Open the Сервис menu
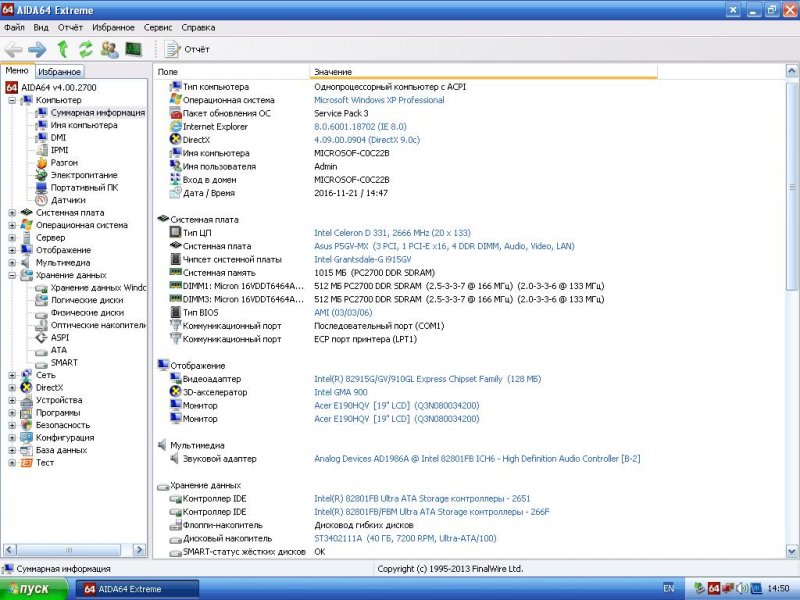The image size is (800, 600). pyautogui.click(x=157, y=27)
